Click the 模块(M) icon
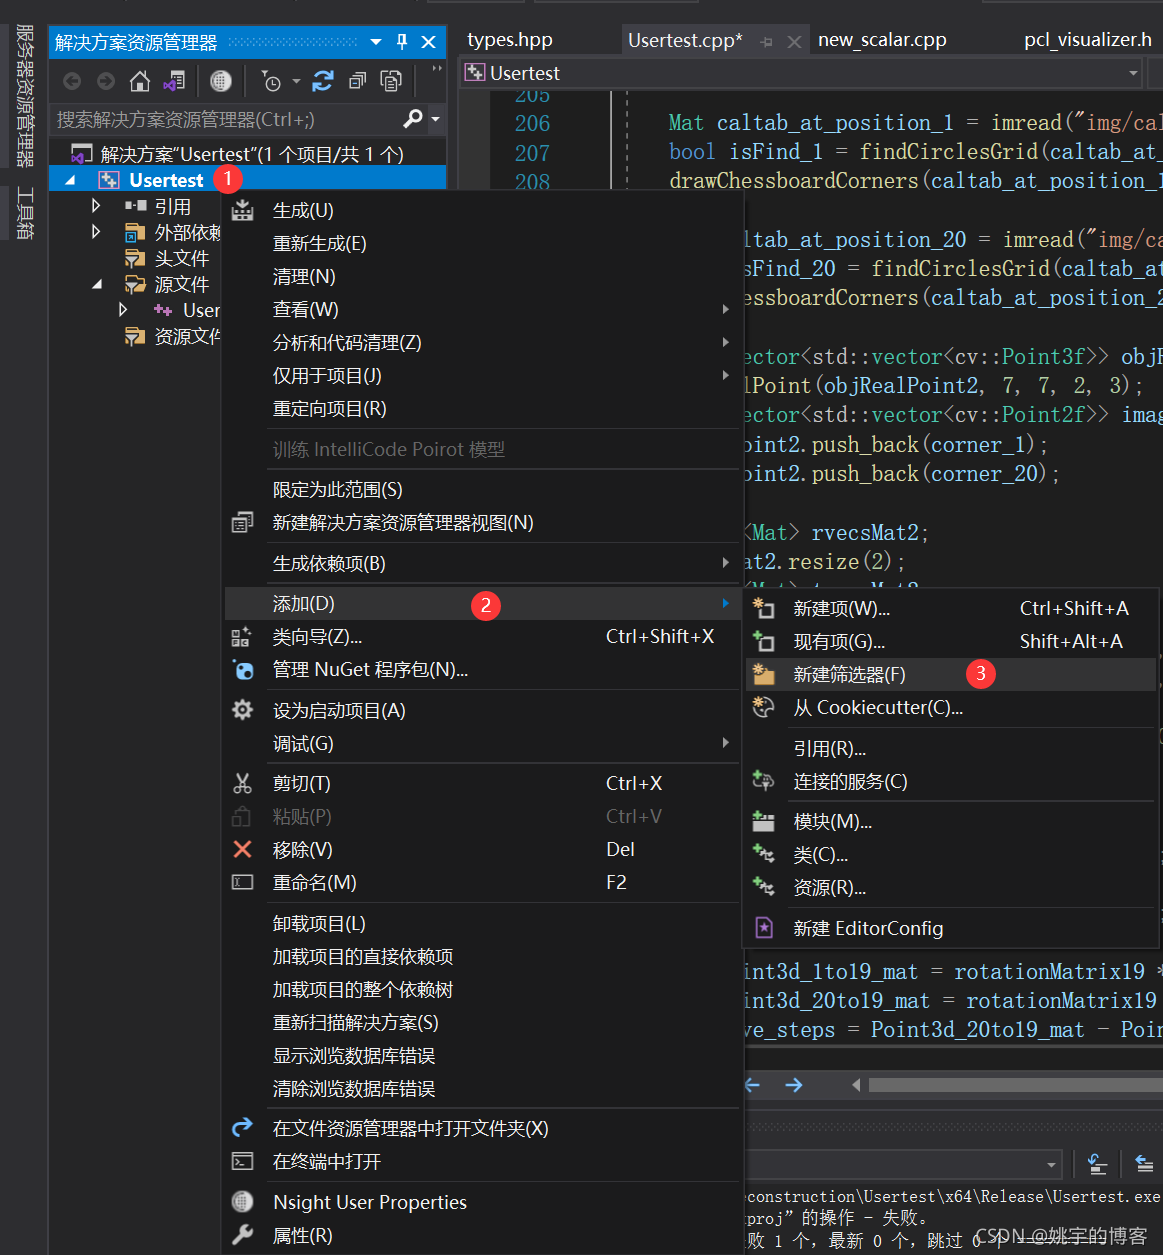The width and height of the screenshot is (1163, 1255). [x=764, y=821]
